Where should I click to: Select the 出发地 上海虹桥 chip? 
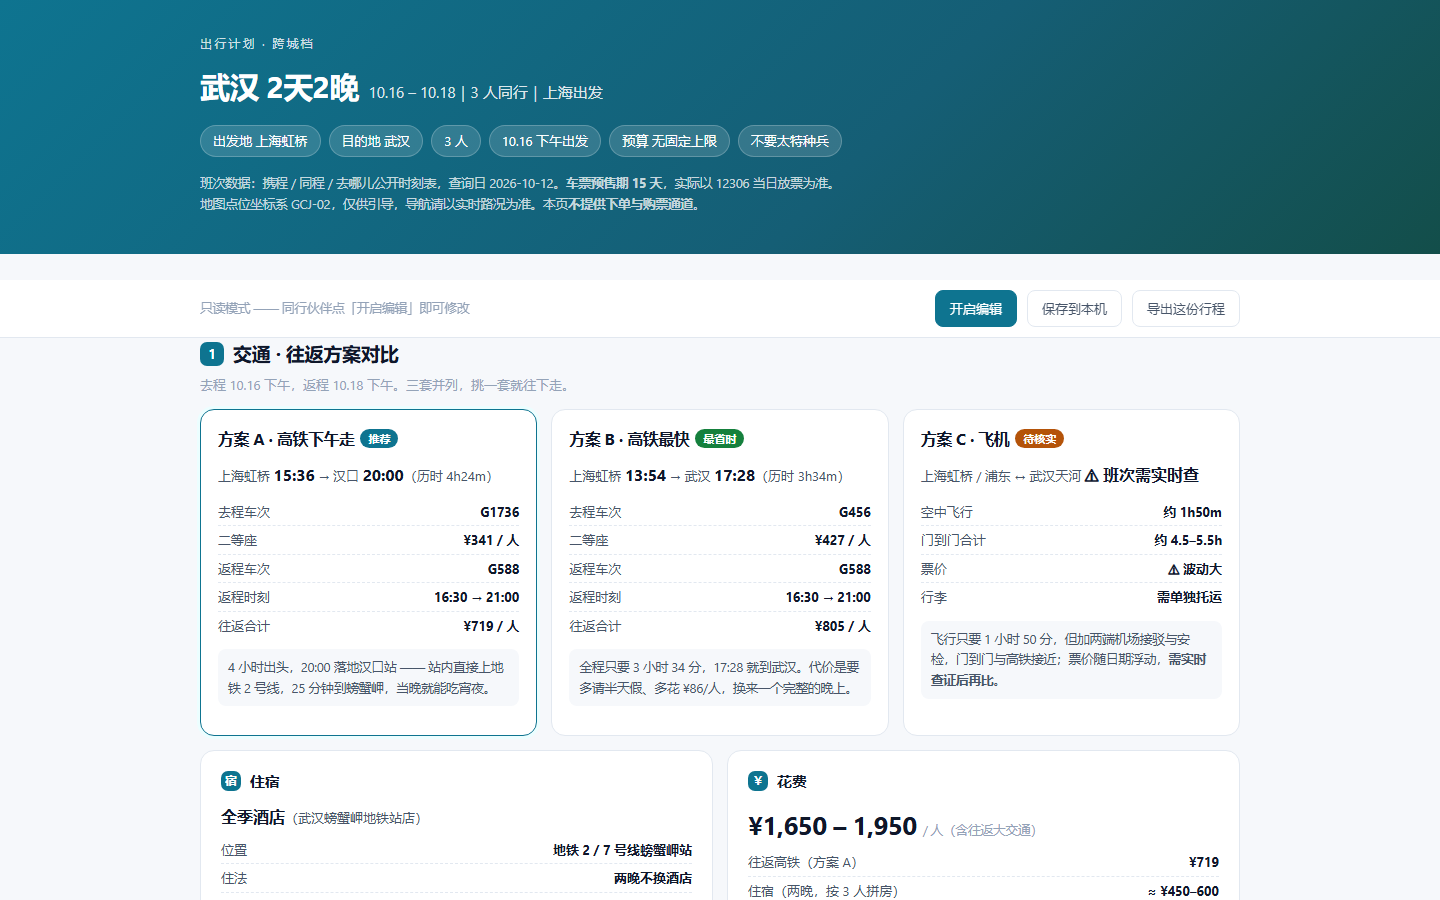pos(260,141)
